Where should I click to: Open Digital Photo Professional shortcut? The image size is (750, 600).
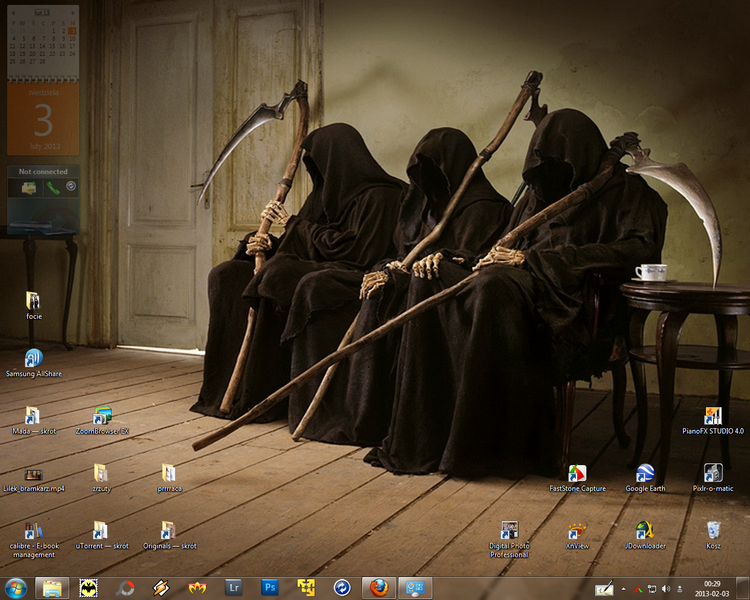pos(509,540)
